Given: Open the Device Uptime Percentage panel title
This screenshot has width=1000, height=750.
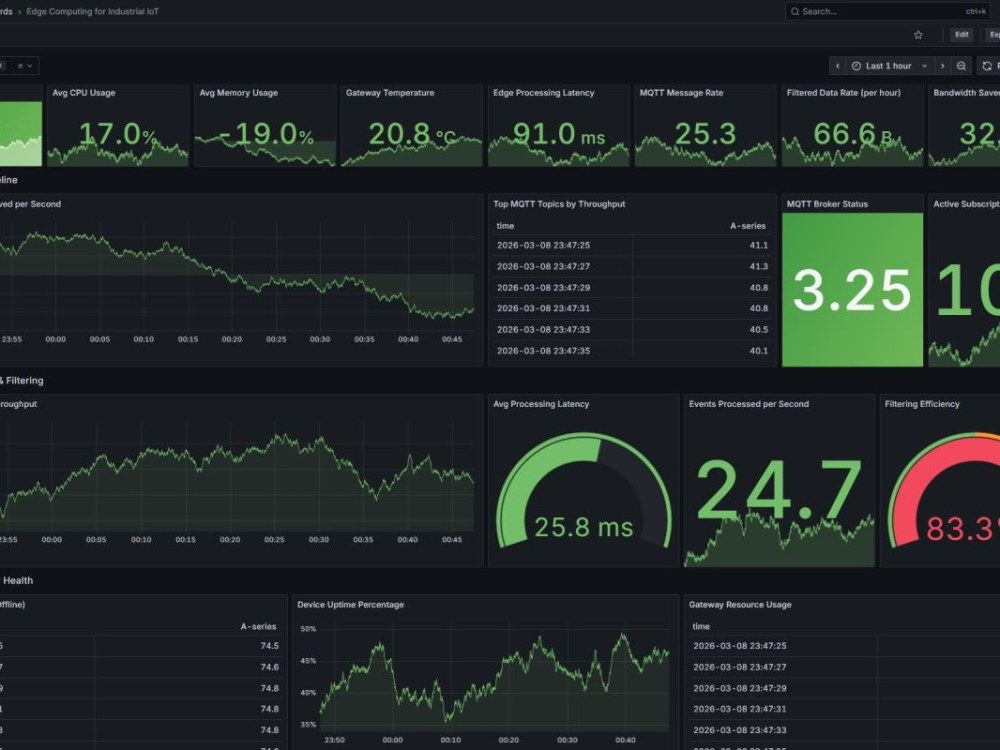Looking at the screenshot, I should coord(350,605).
